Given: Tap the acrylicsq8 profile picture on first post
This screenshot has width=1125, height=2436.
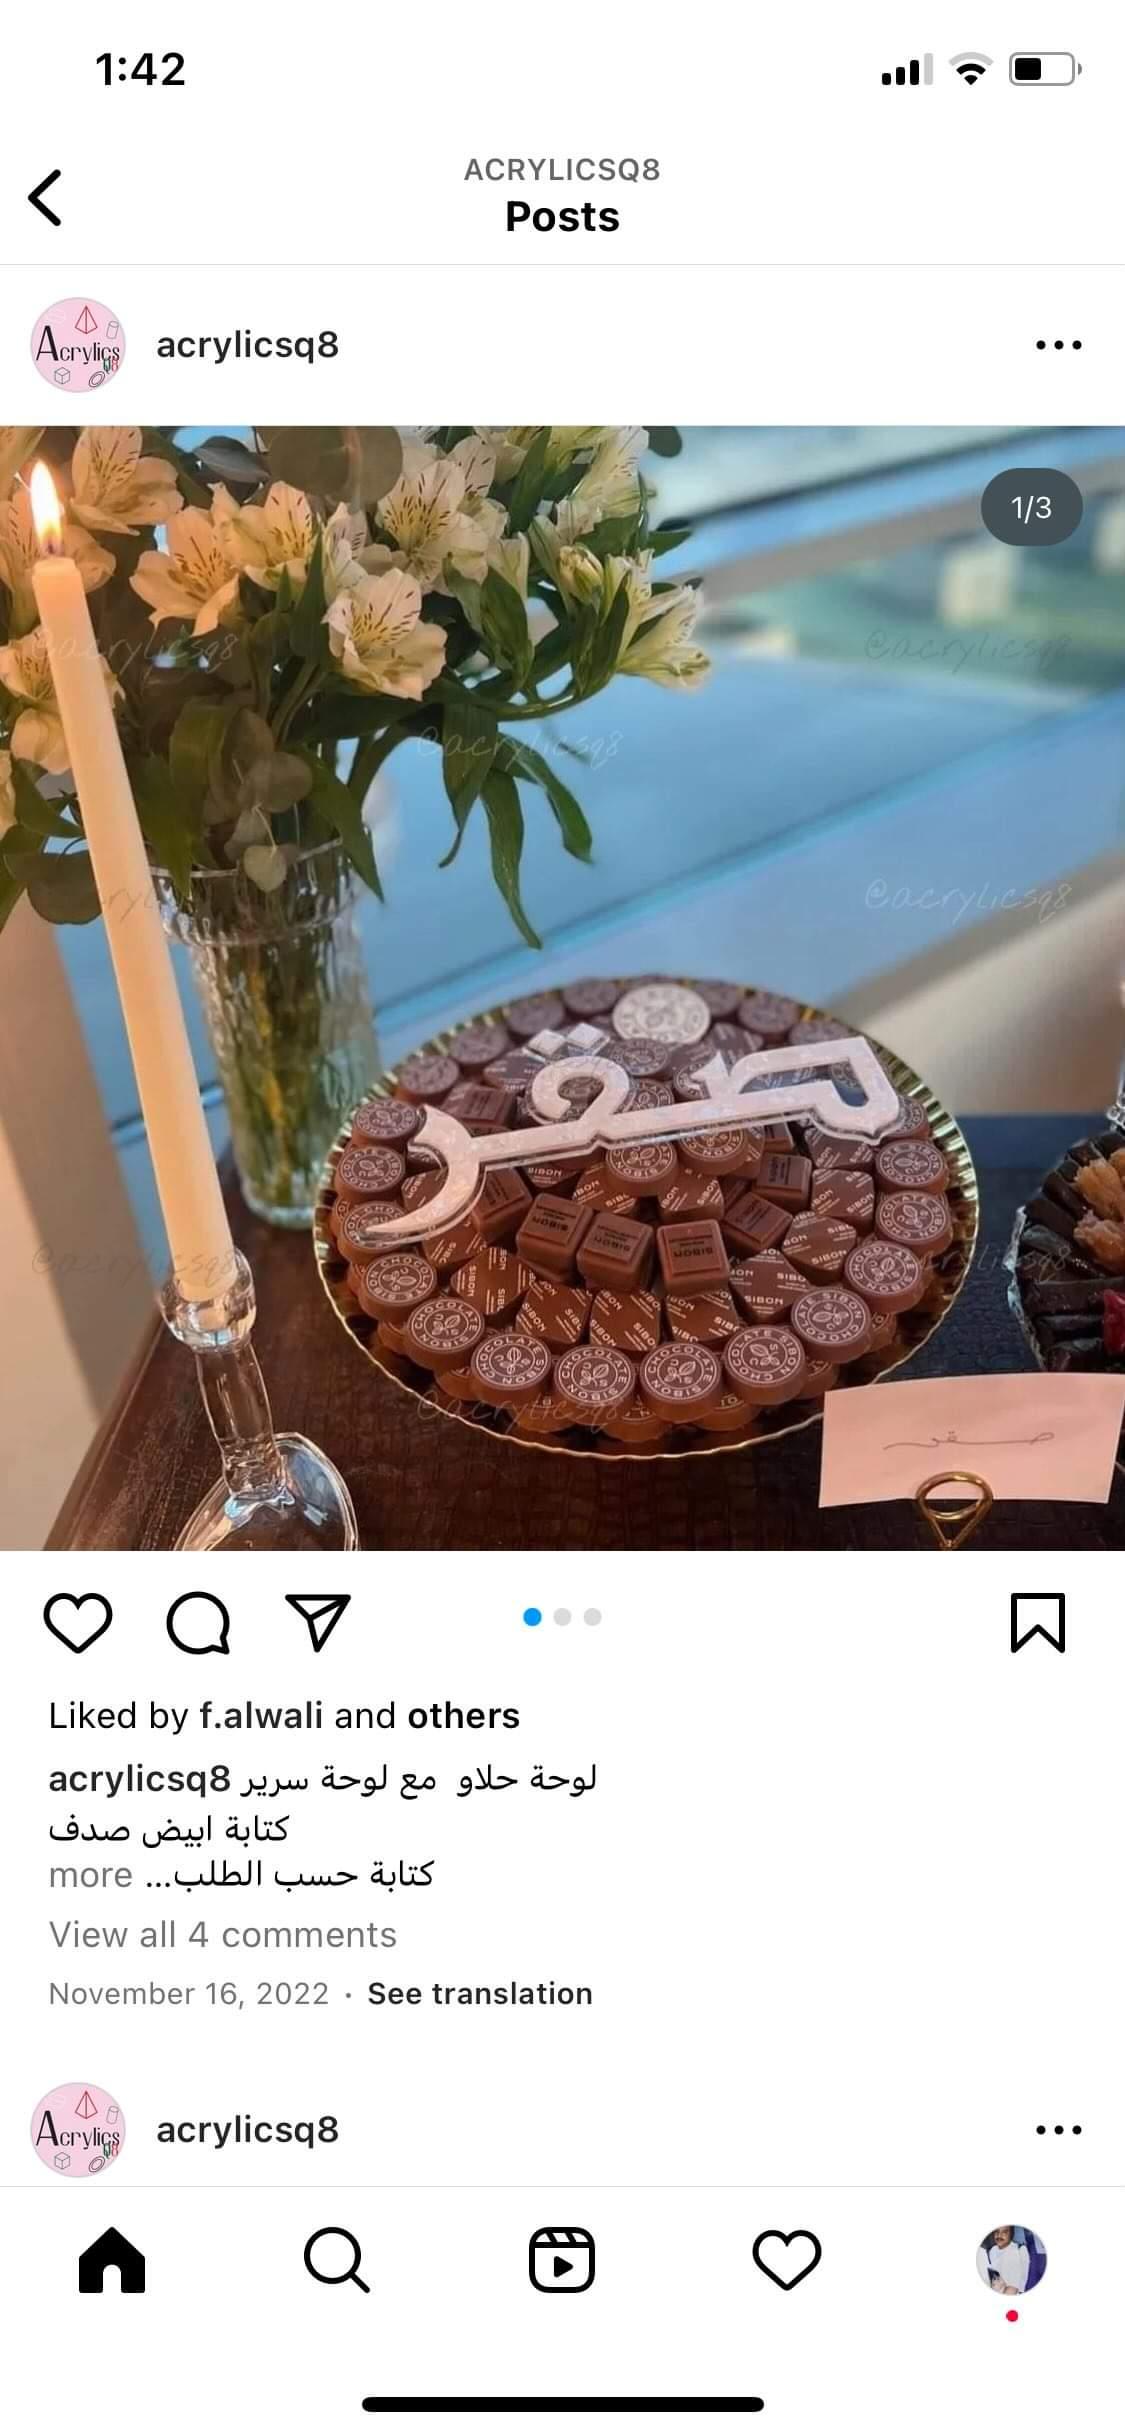Looking at the screenshot, I should coord(78,345).
